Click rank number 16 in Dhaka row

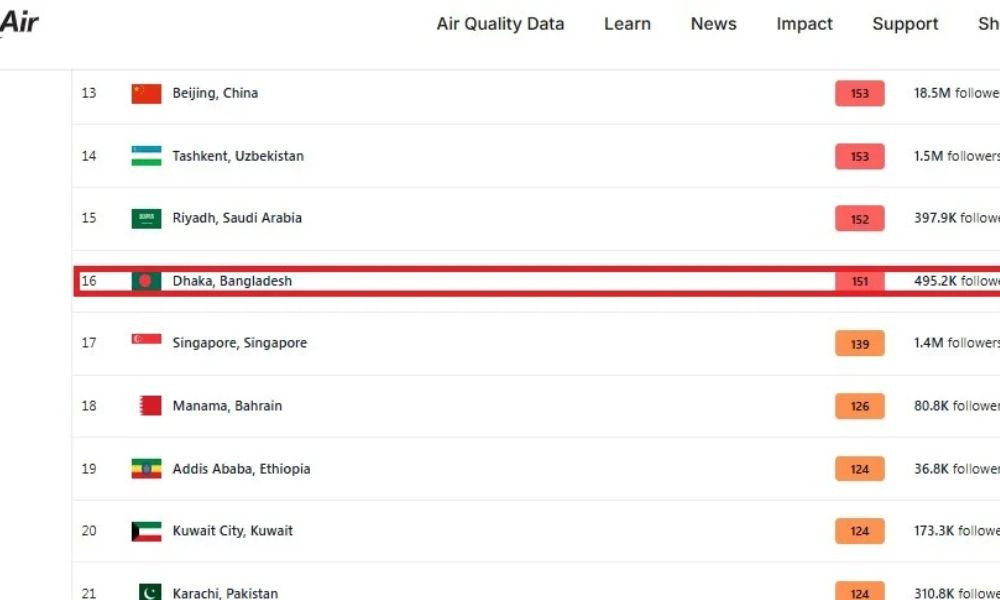(89, 281)
